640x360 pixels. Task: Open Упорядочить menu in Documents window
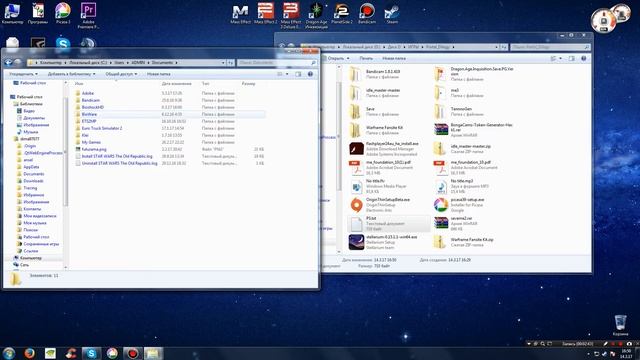click(x=23, y=74)
